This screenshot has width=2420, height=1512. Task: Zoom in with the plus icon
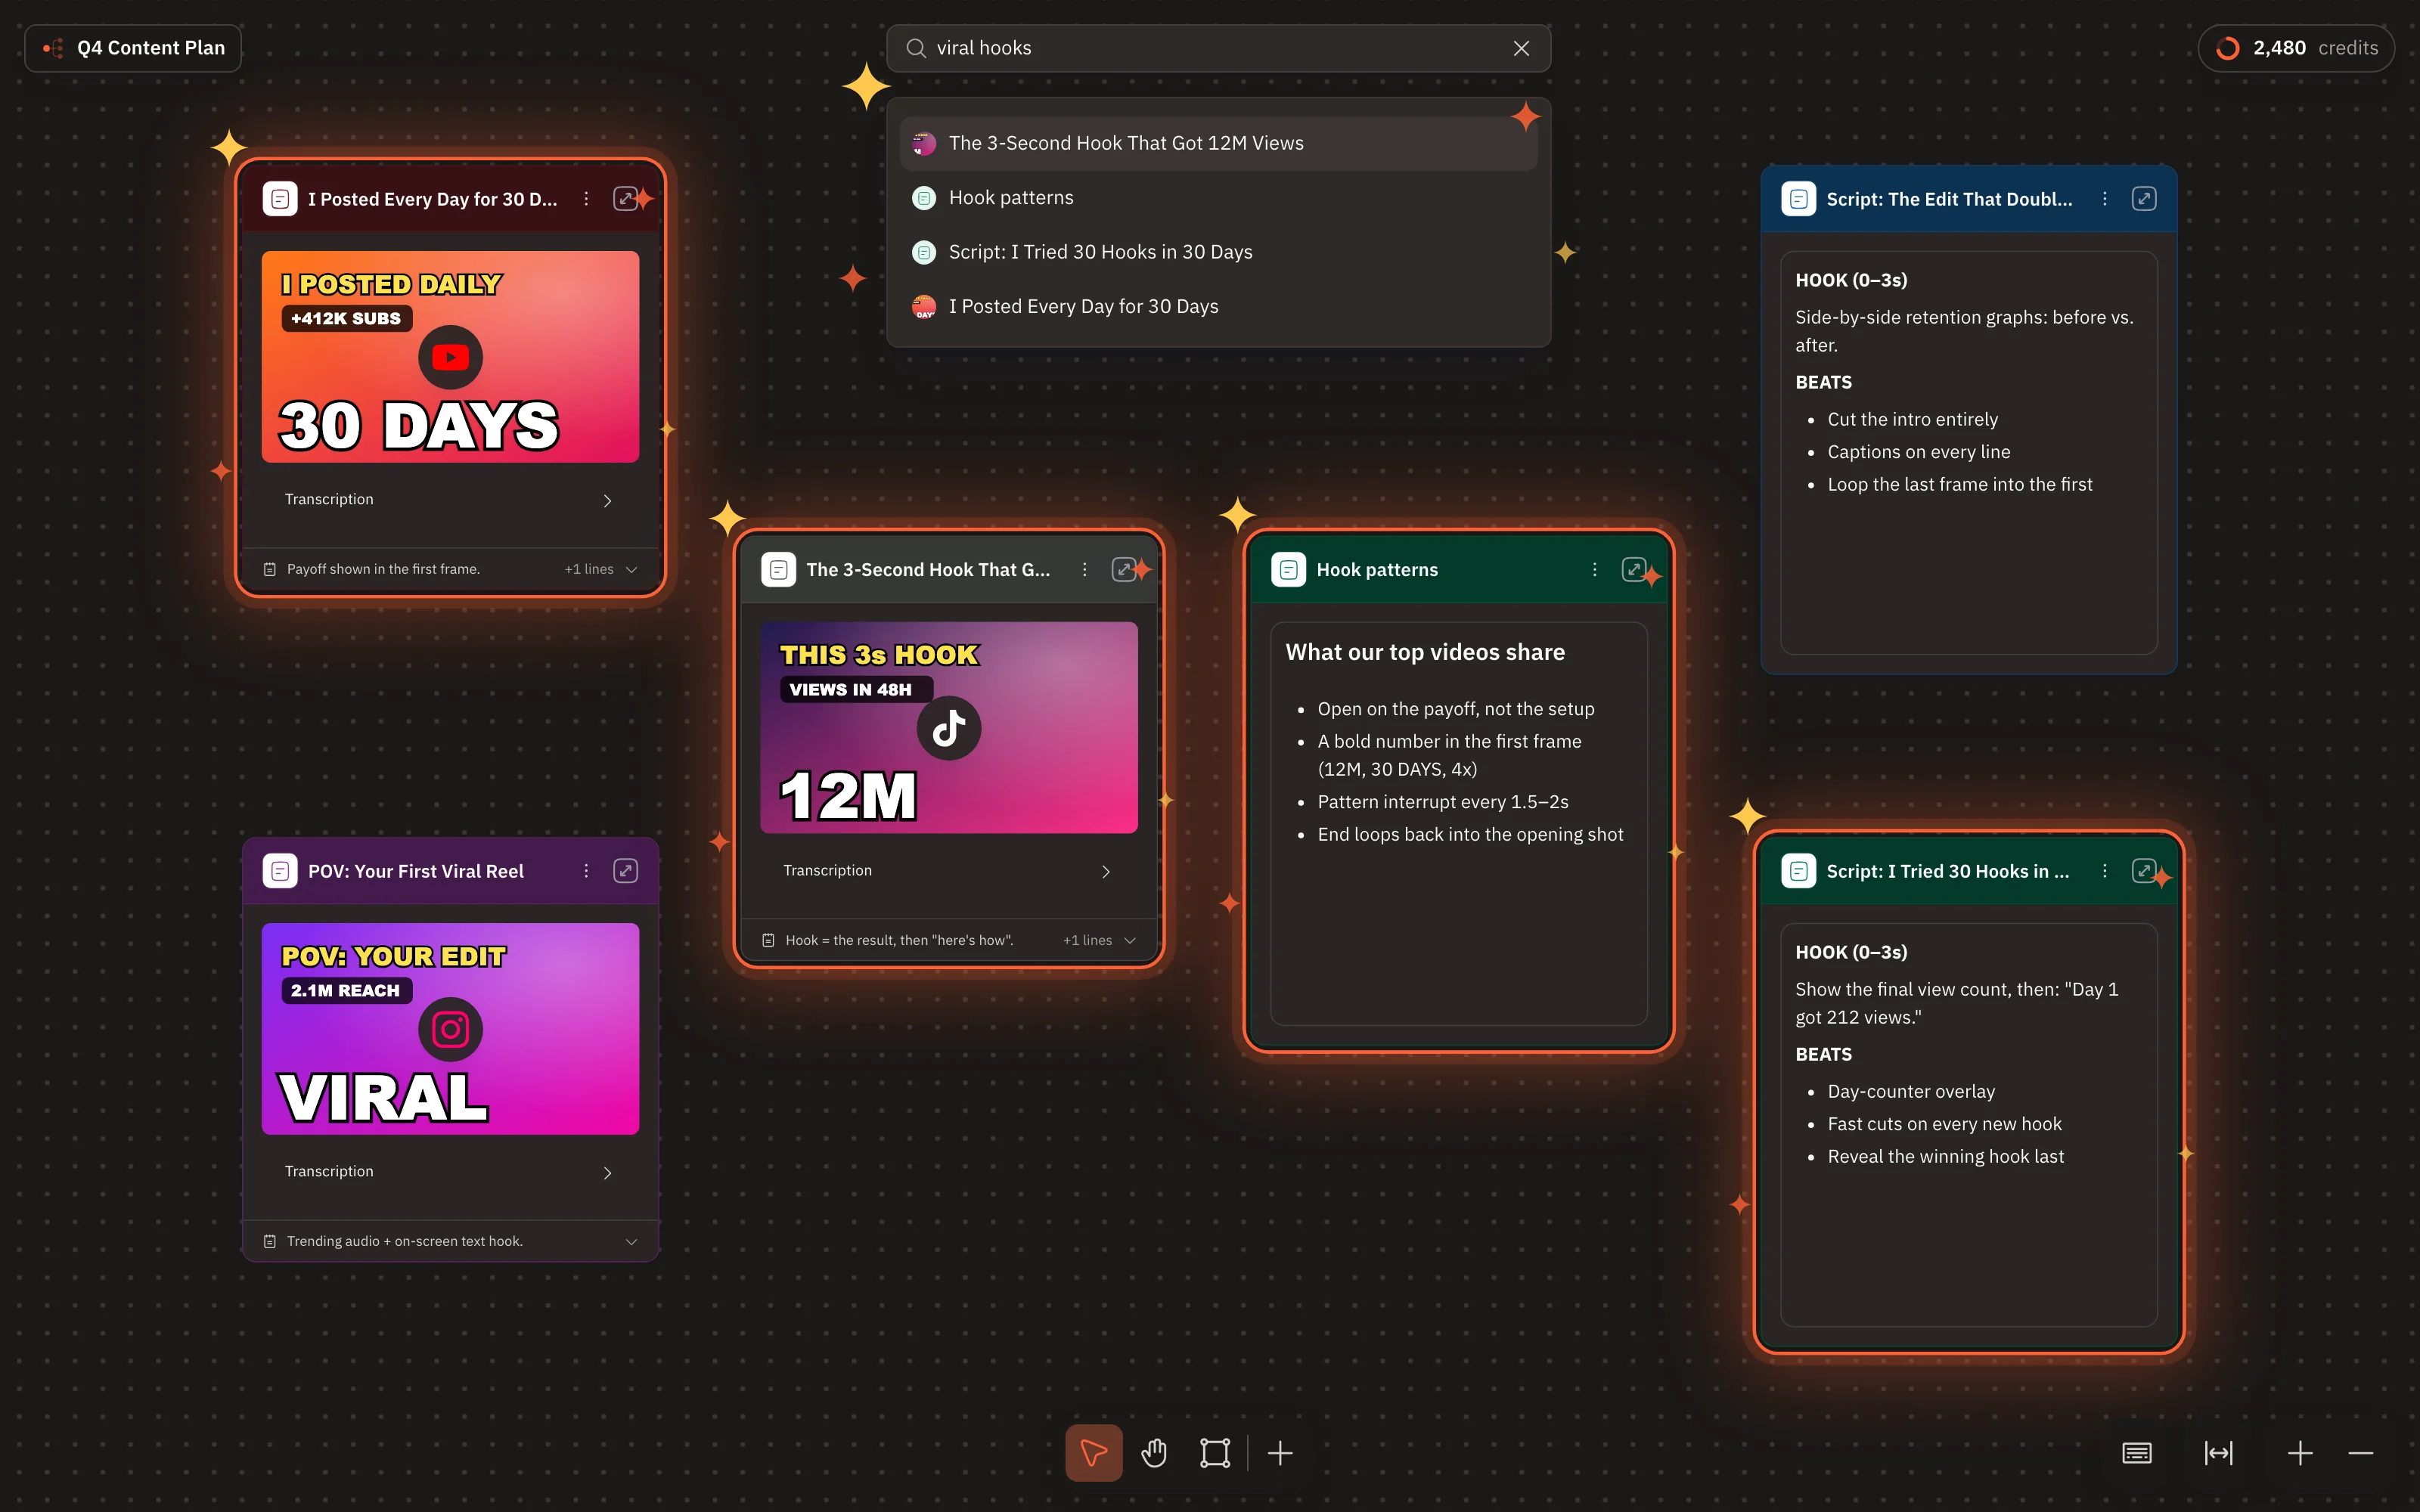[2300, 1452]
